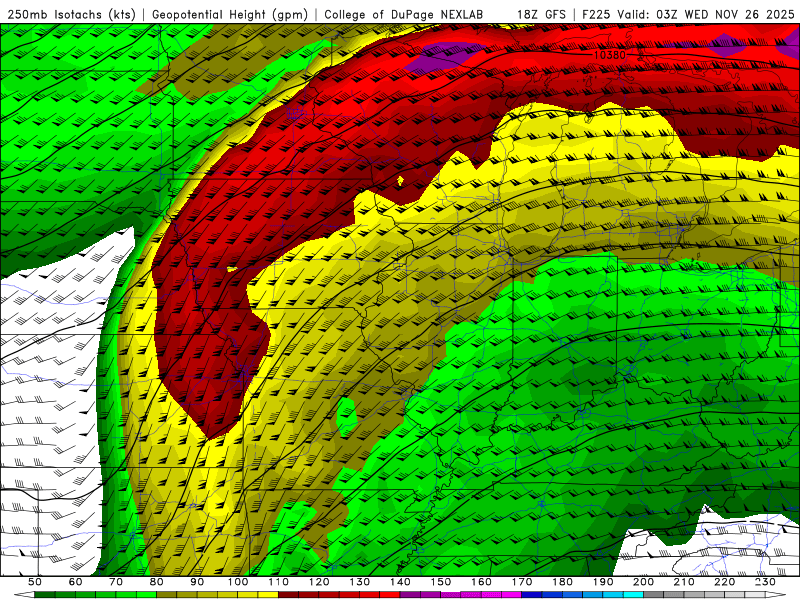This screenshot has height=600, width=800.
Task: Pick the dark red colorbar segment right of 110
Action: pyautogui.click(x=288, y=595)
